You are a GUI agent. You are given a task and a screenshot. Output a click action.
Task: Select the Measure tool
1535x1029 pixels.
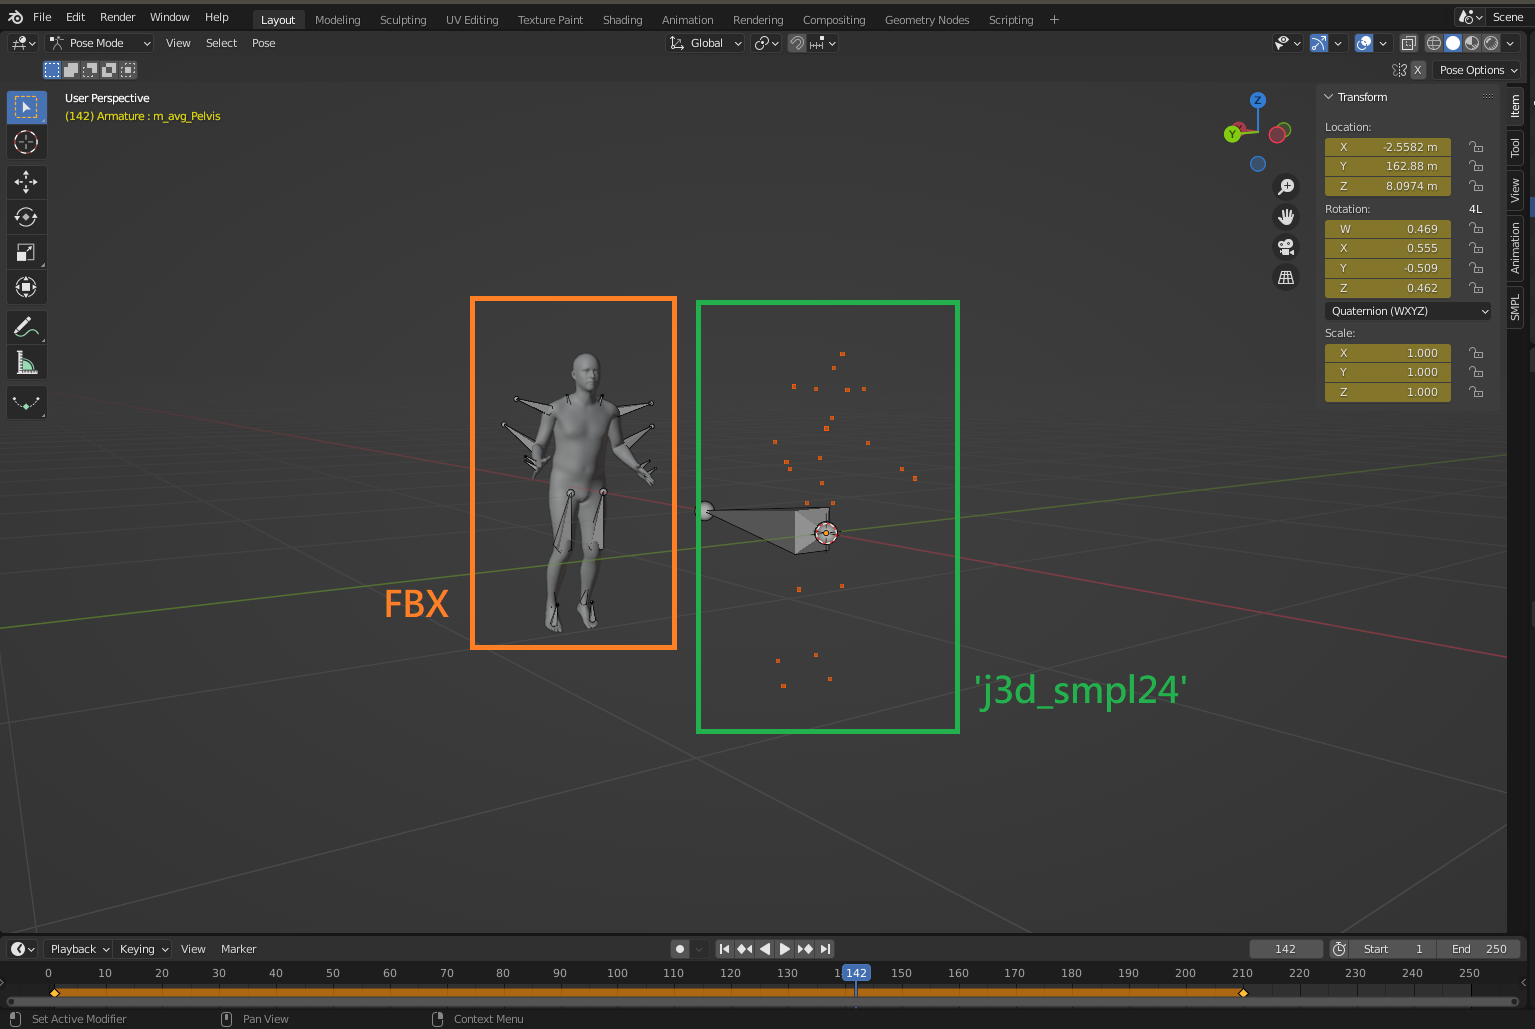pyautogui.click(x=26, y=362)
